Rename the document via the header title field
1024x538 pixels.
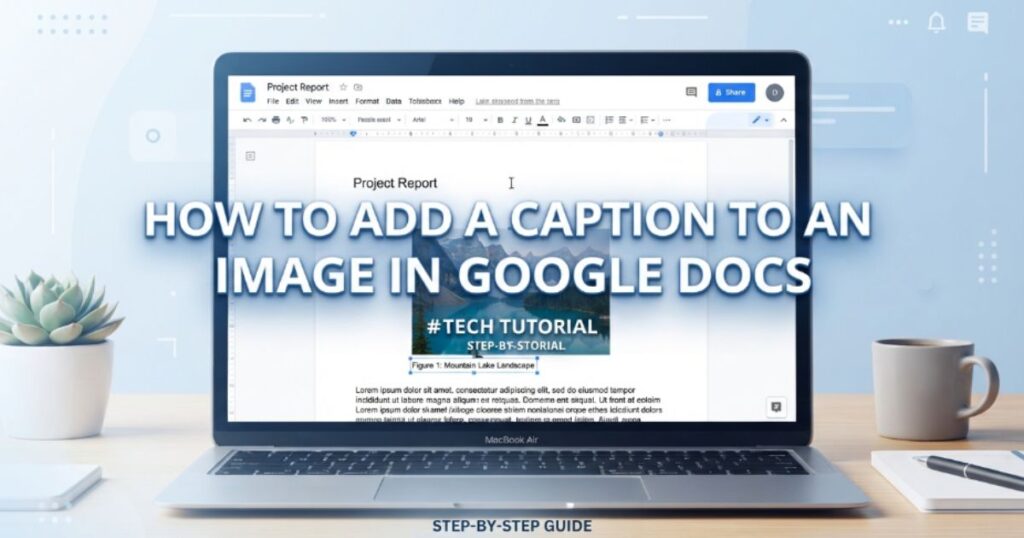pyautogui.click(x=298, y=87)
